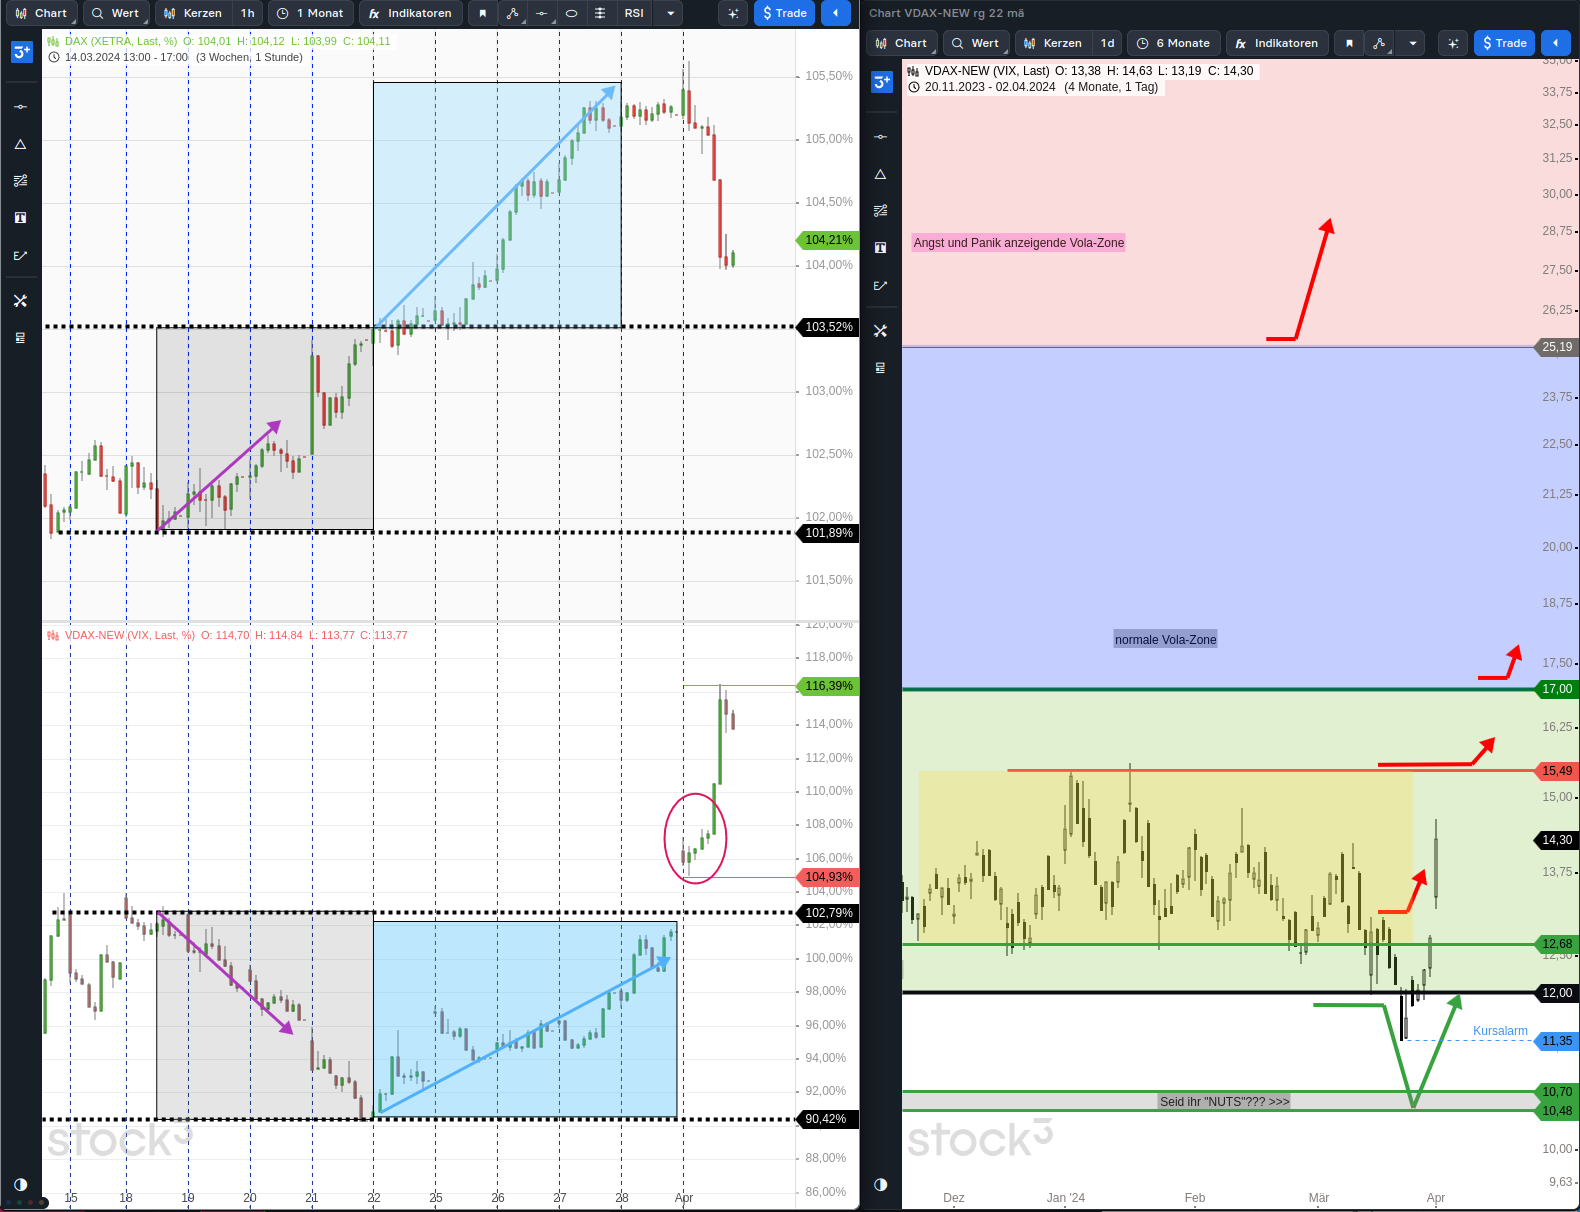Select the ellipse tool in left toolbar
Image resolution: width=1580 pixels, height=1212 pixels.
point(571,13)
